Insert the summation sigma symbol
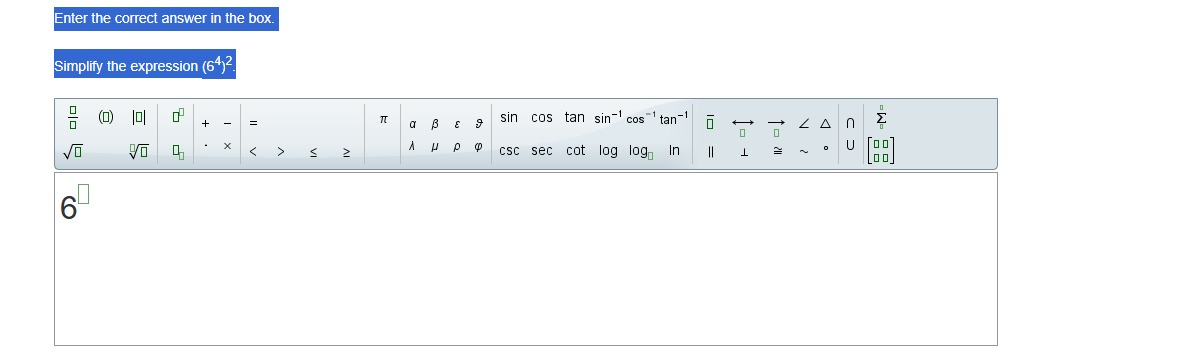1179x360 pixels. pyautogui.click(x=881, y=118)
